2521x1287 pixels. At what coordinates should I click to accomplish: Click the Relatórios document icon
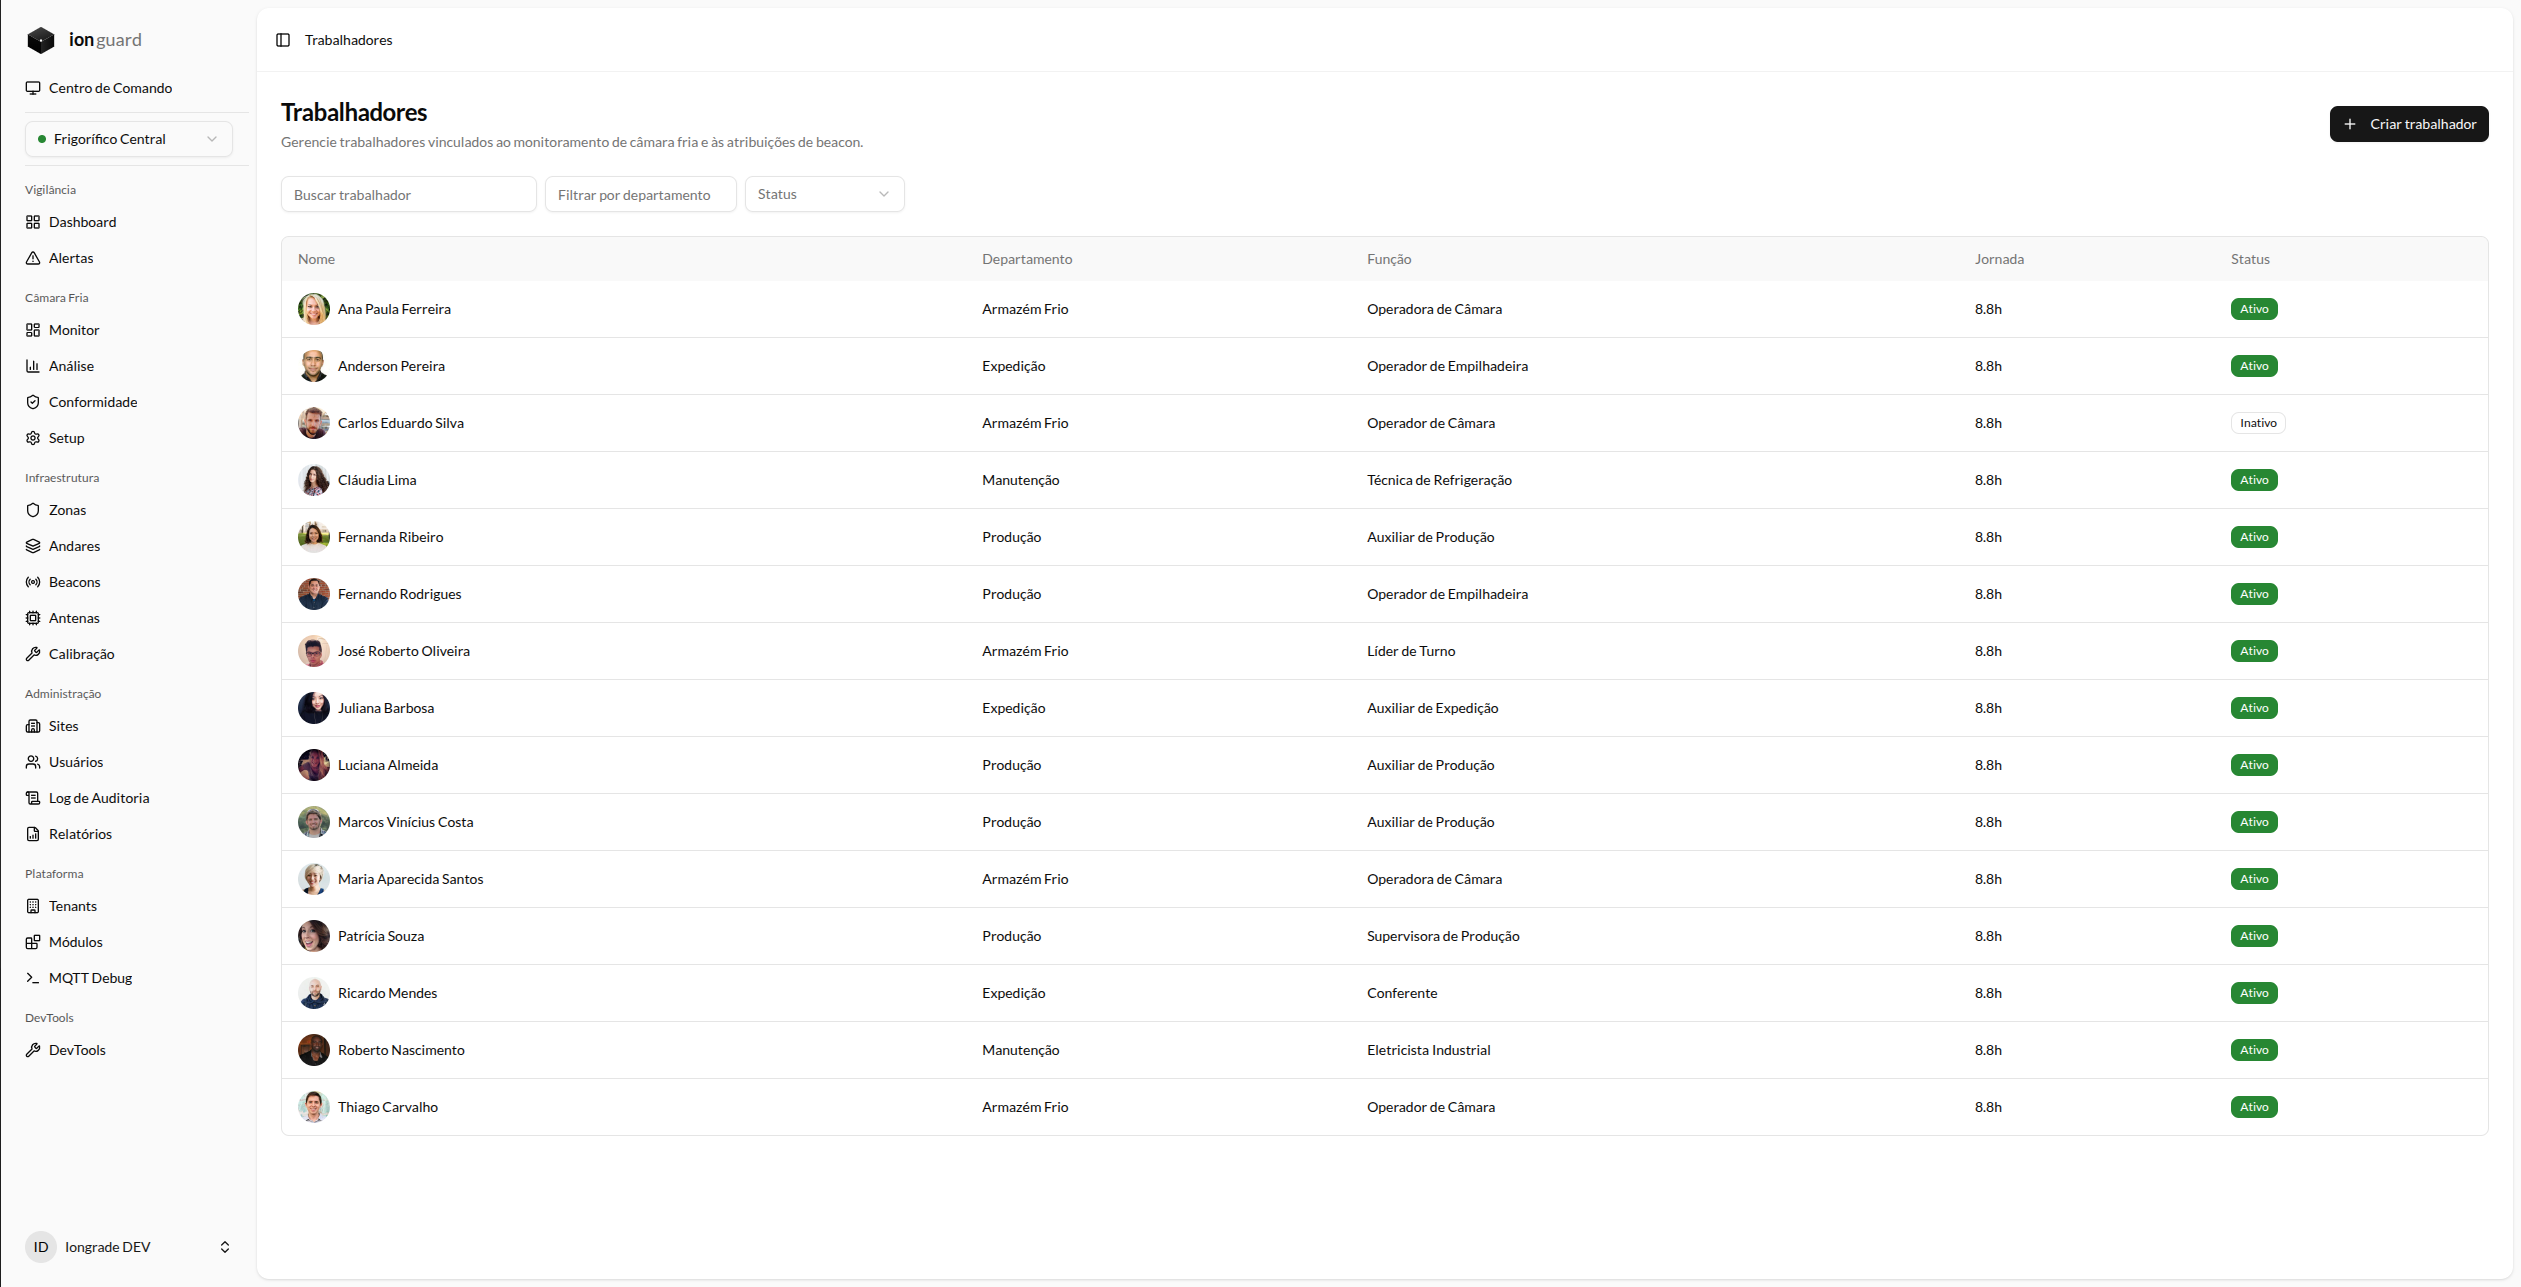pyautogui.click(x=33, y=834)
